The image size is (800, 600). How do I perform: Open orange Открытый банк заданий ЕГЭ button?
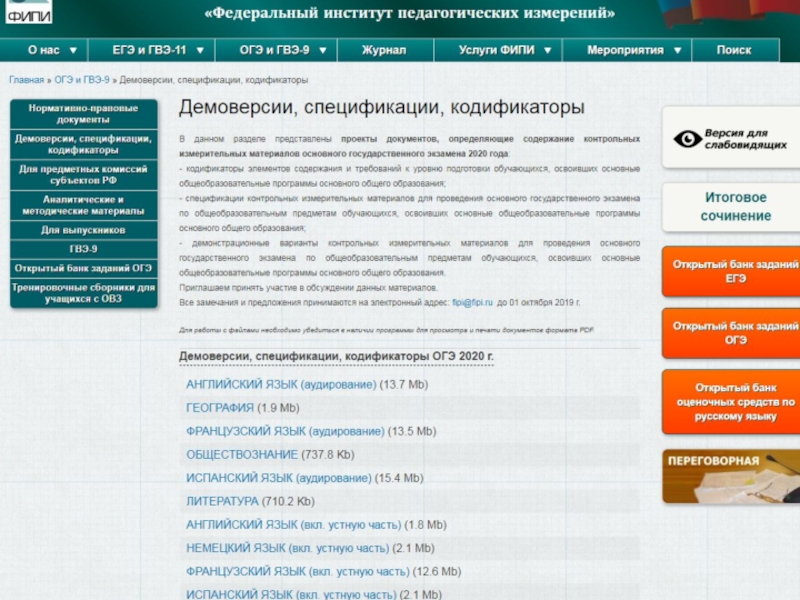pos(731,271)
